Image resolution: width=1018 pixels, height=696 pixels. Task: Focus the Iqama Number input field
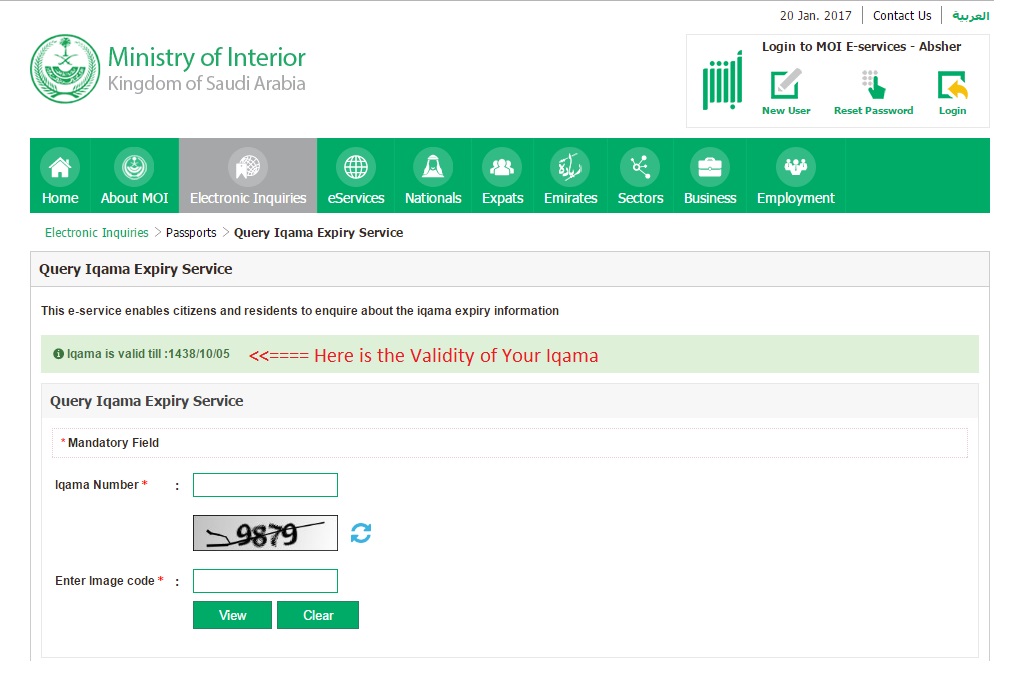coord(265,485)
